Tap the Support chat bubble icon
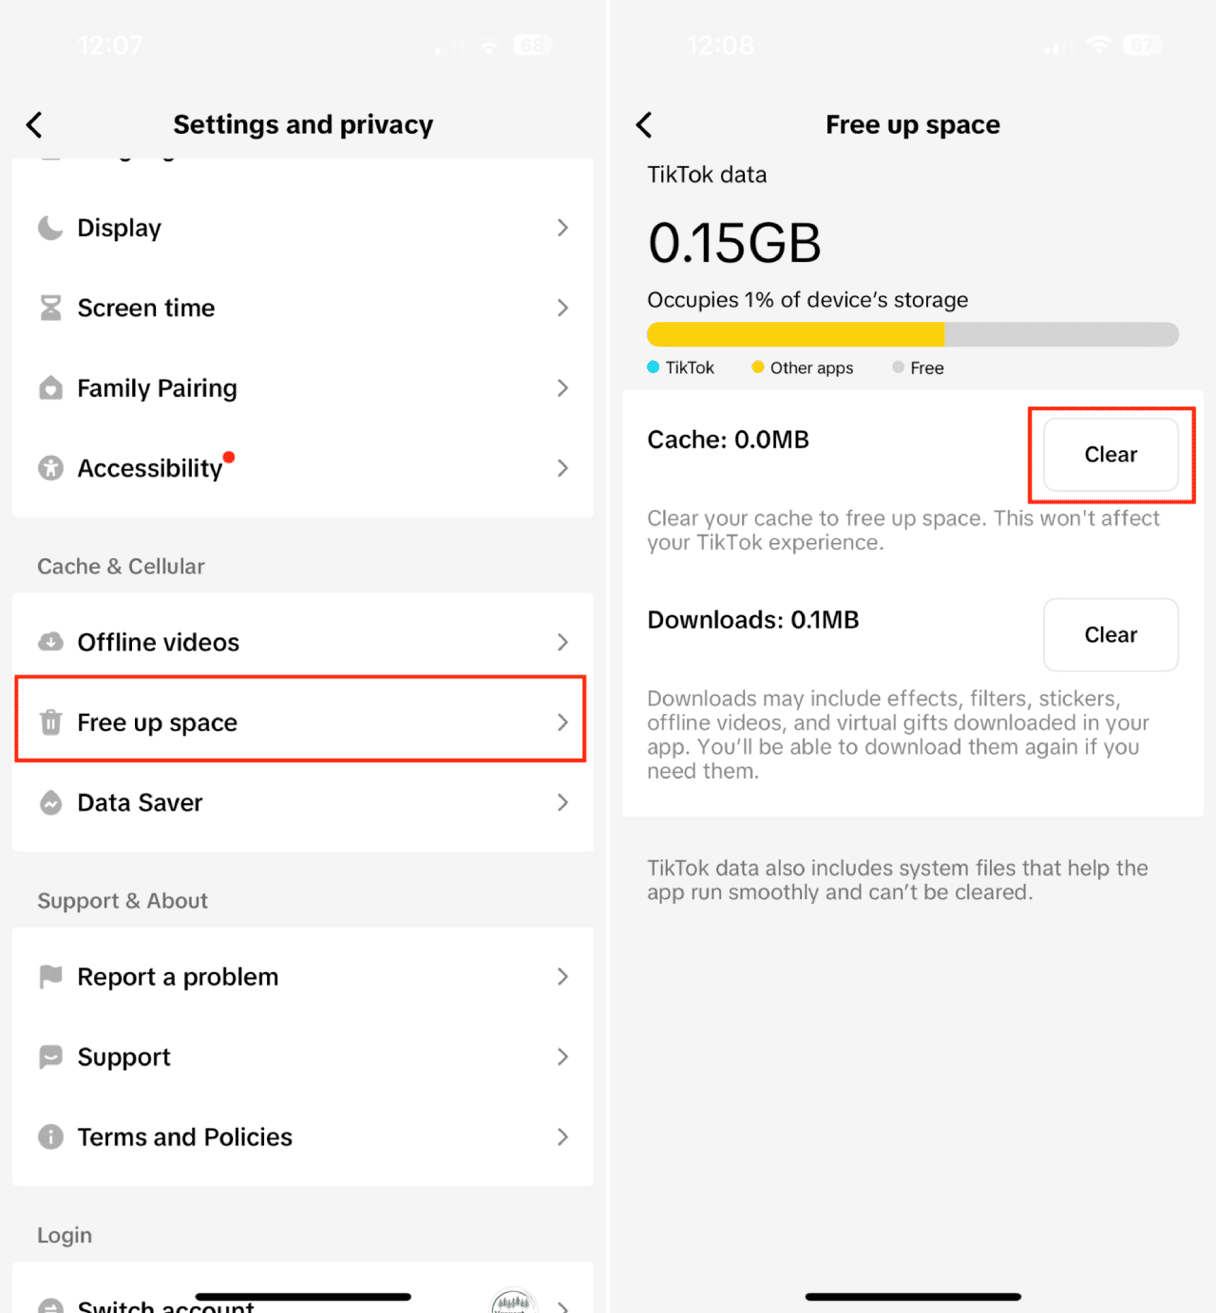Screen dimensions: 1216x1313 (x=50, y=1057)
